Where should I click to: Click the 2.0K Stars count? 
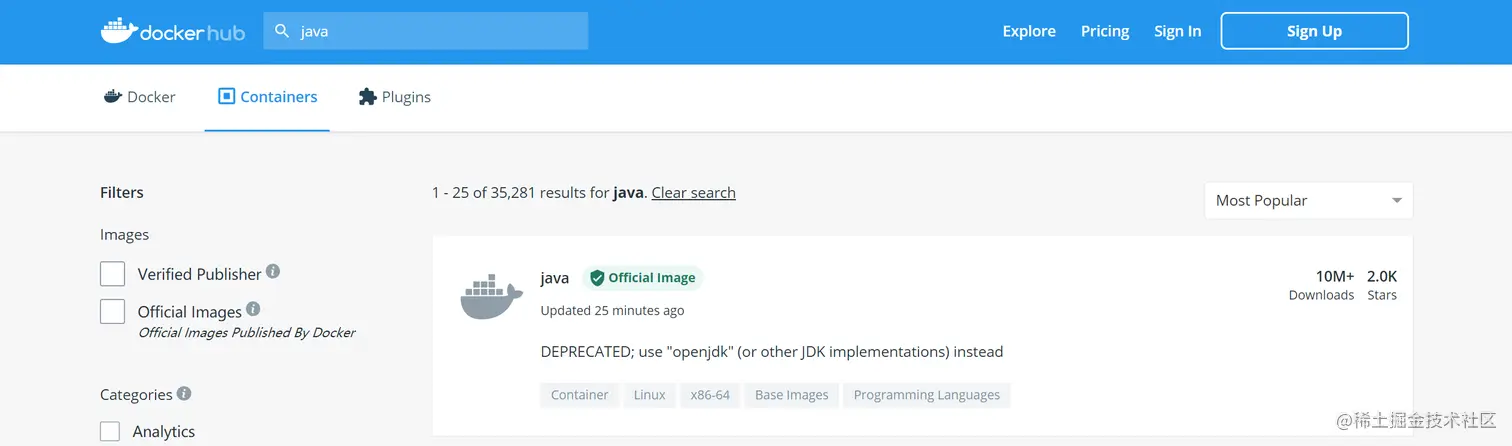click(1382, 285)
